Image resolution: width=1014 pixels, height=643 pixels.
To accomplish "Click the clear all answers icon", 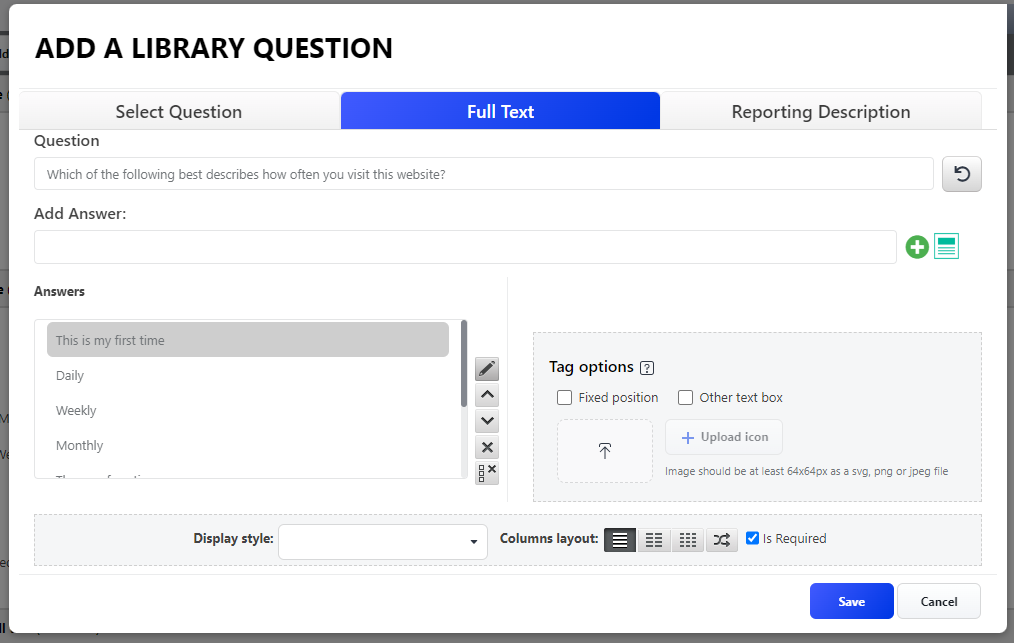I will tap(487, 473).
